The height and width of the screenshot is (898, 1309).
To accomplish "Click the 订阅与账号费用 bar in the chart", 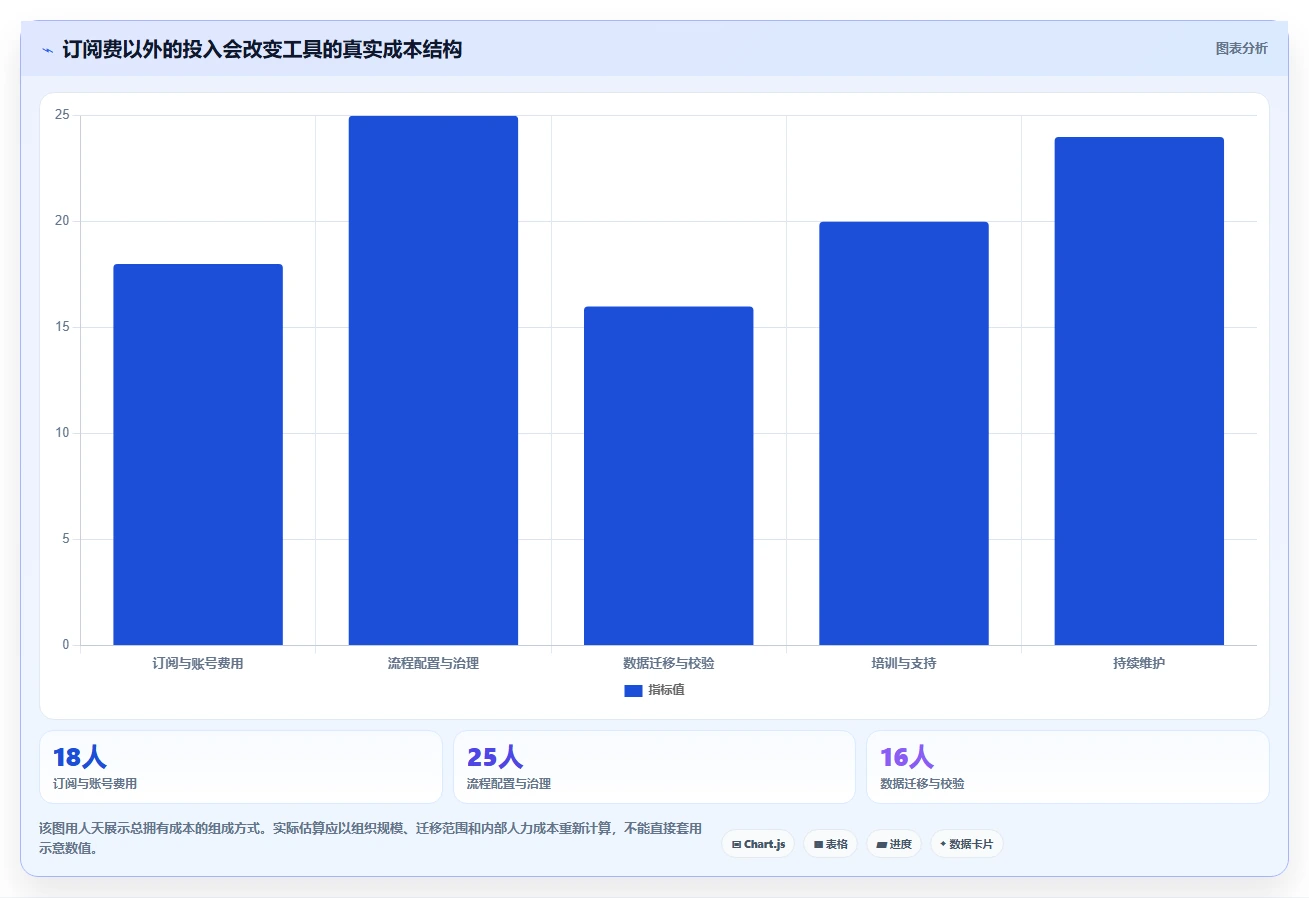I will tap(198, 455).
